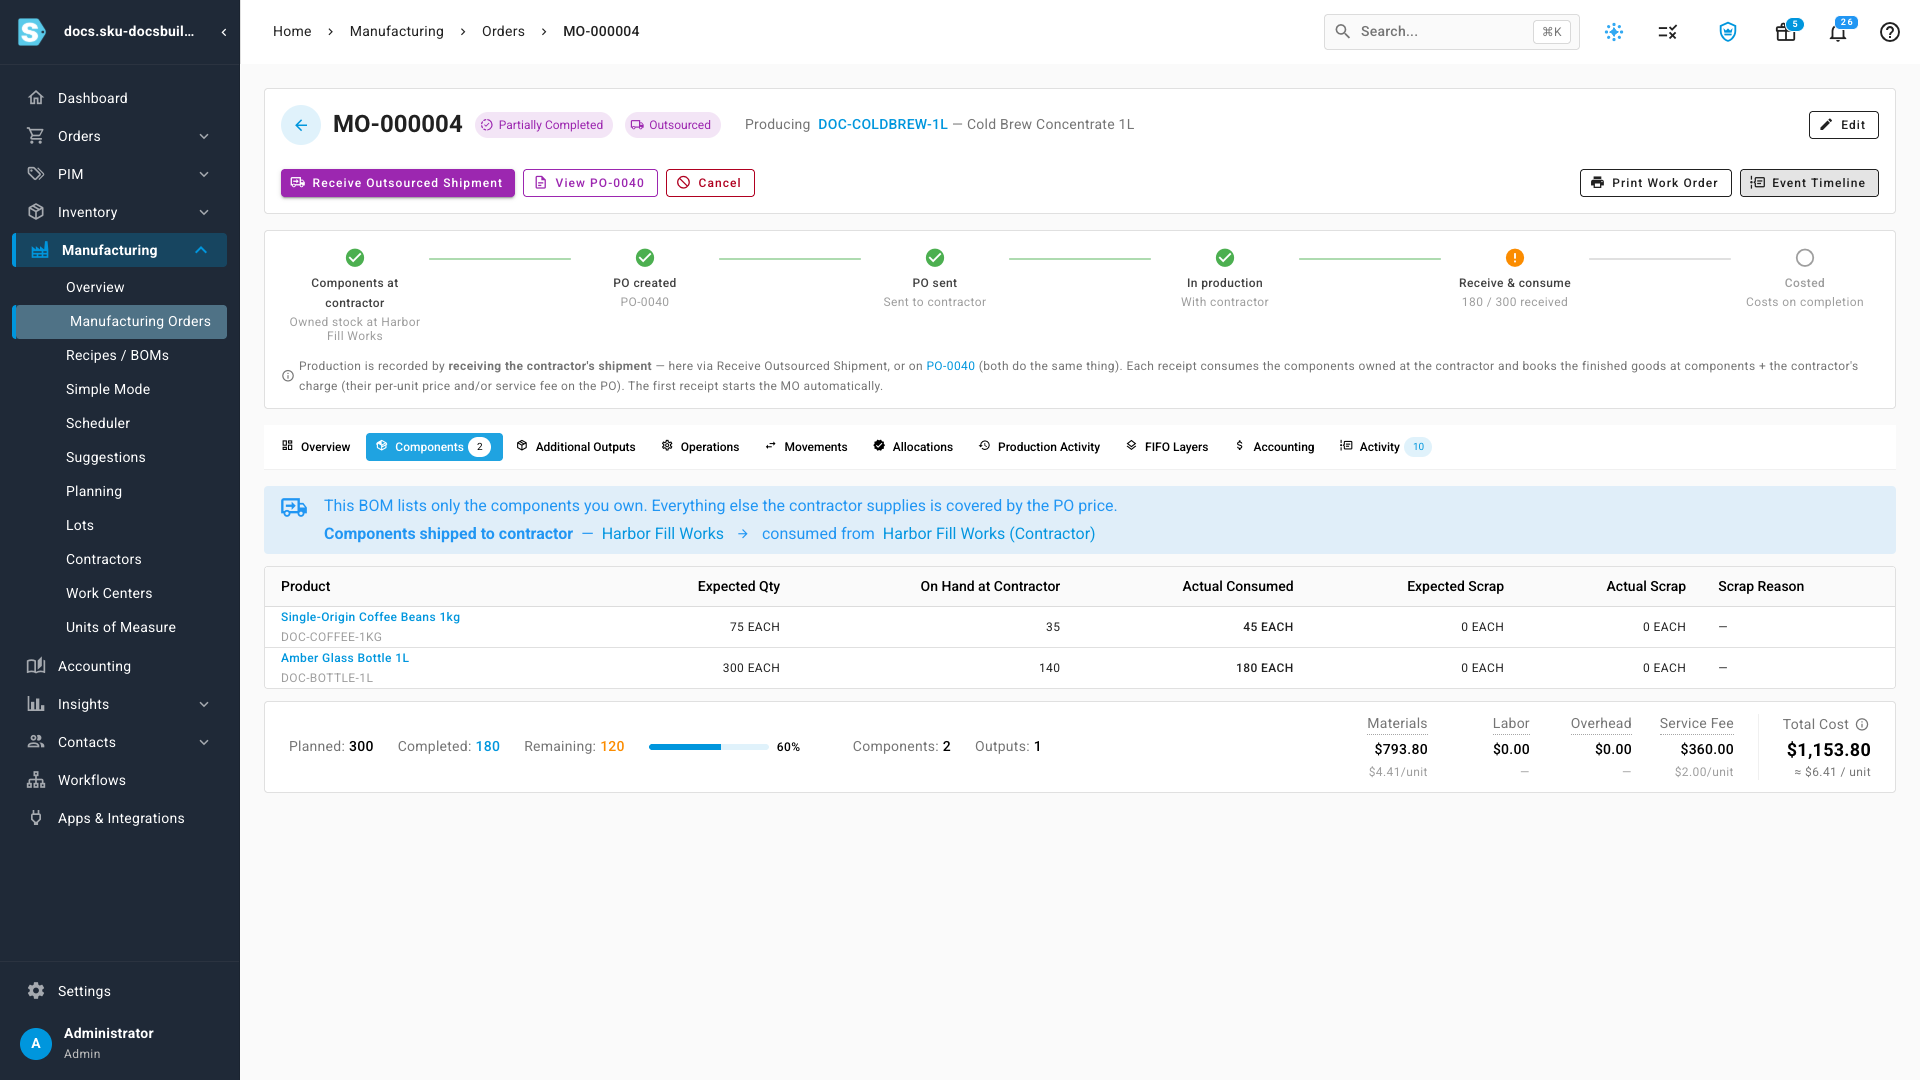The image size is (1920, 1080).
Task: Open the help question mark icon
Action: click(1890, 32)
